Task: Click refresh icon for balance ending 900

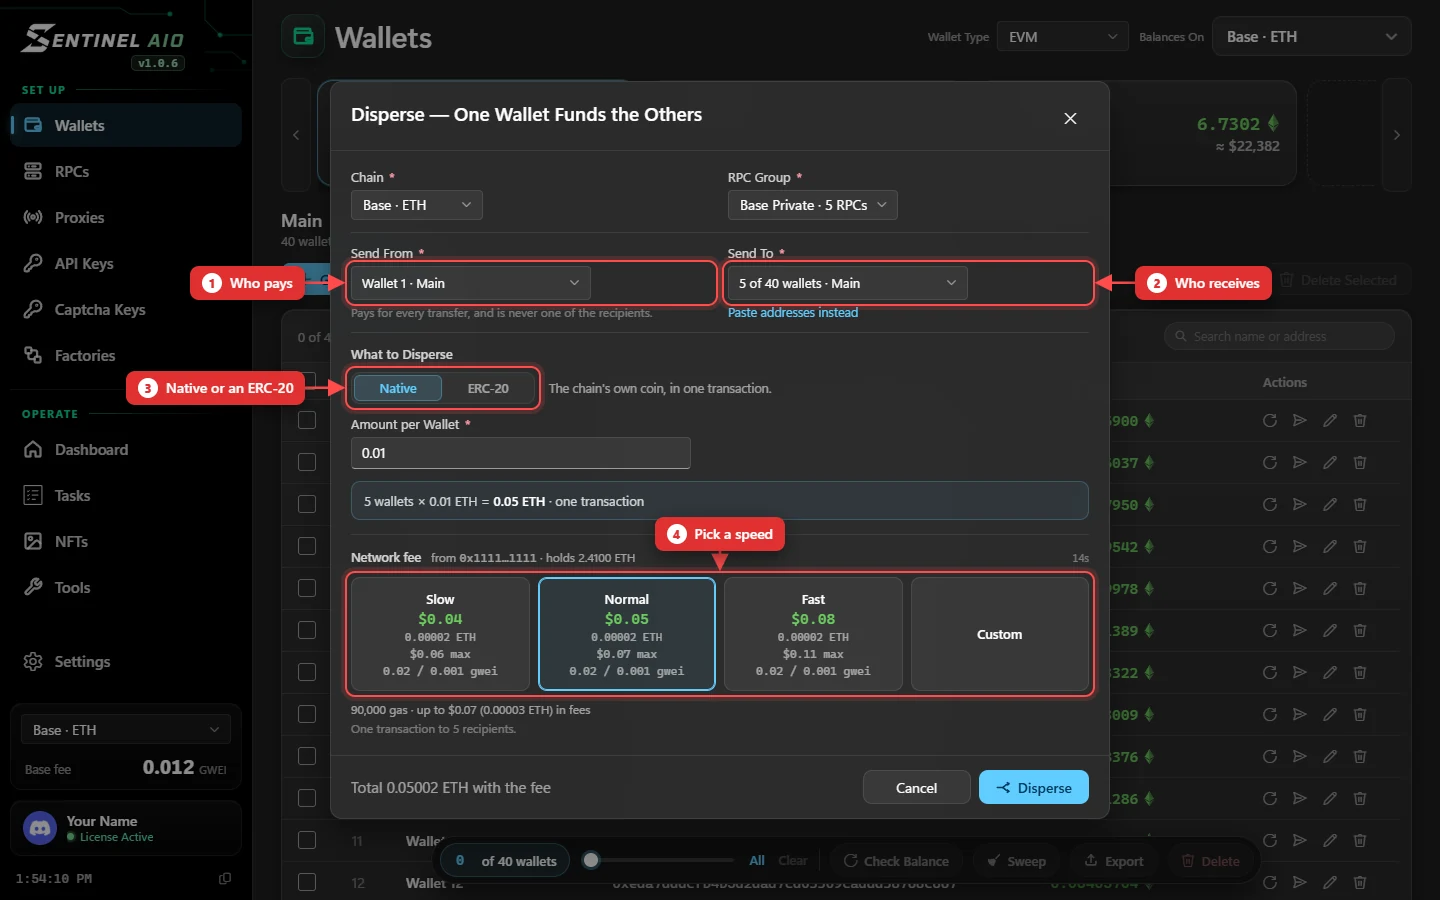Action: [x=1270, y=421]
